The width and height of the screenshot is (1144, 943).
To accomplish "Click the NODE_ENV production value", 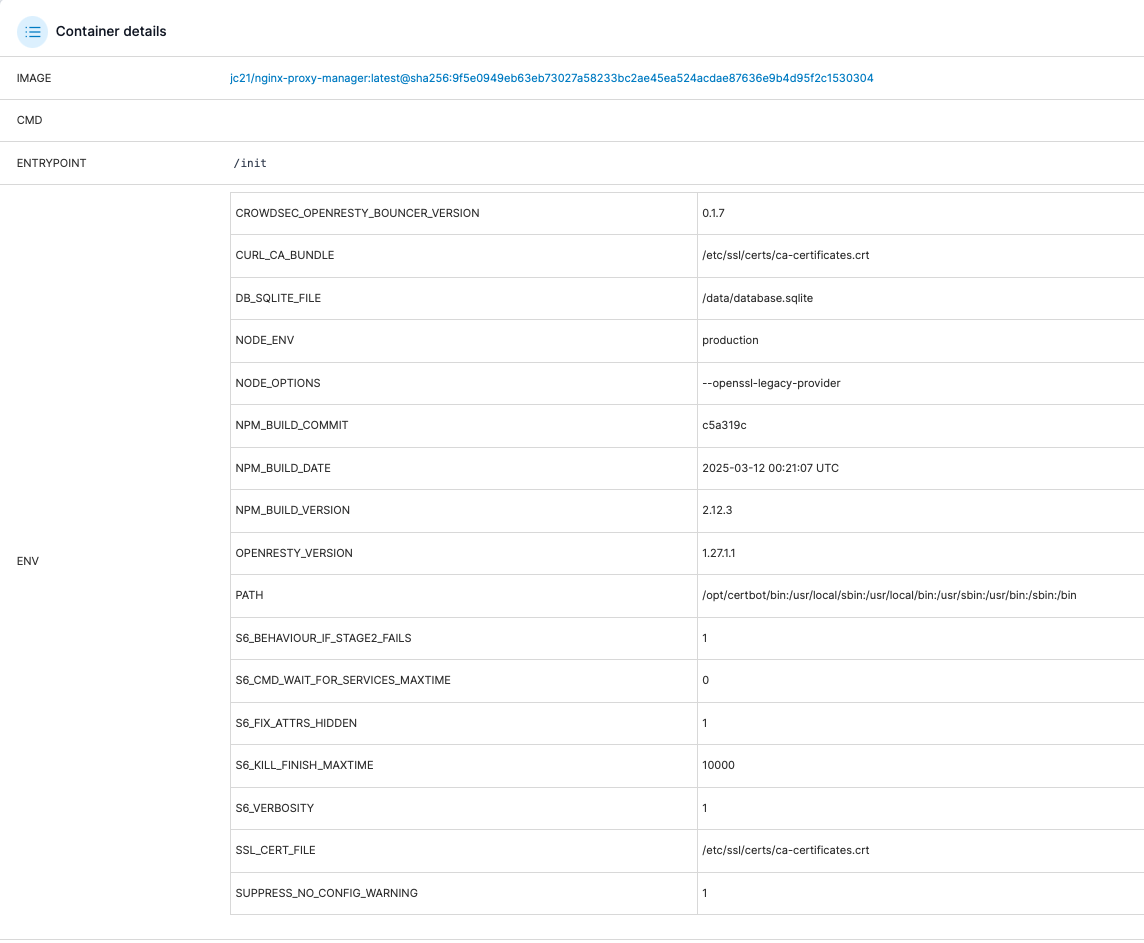I will (730, 340).
